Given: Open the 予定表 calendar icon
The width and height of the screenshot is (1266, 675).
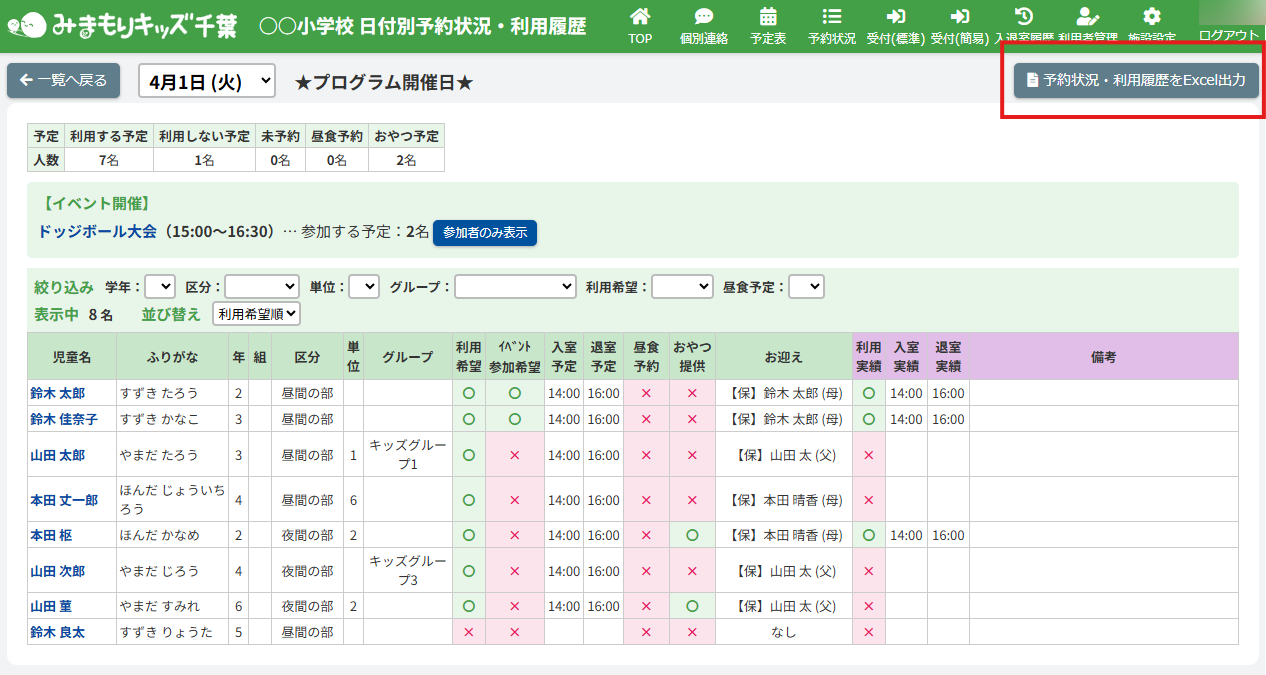Looking at the screenshot, I should pyautogui.click(x=768, y=17).
